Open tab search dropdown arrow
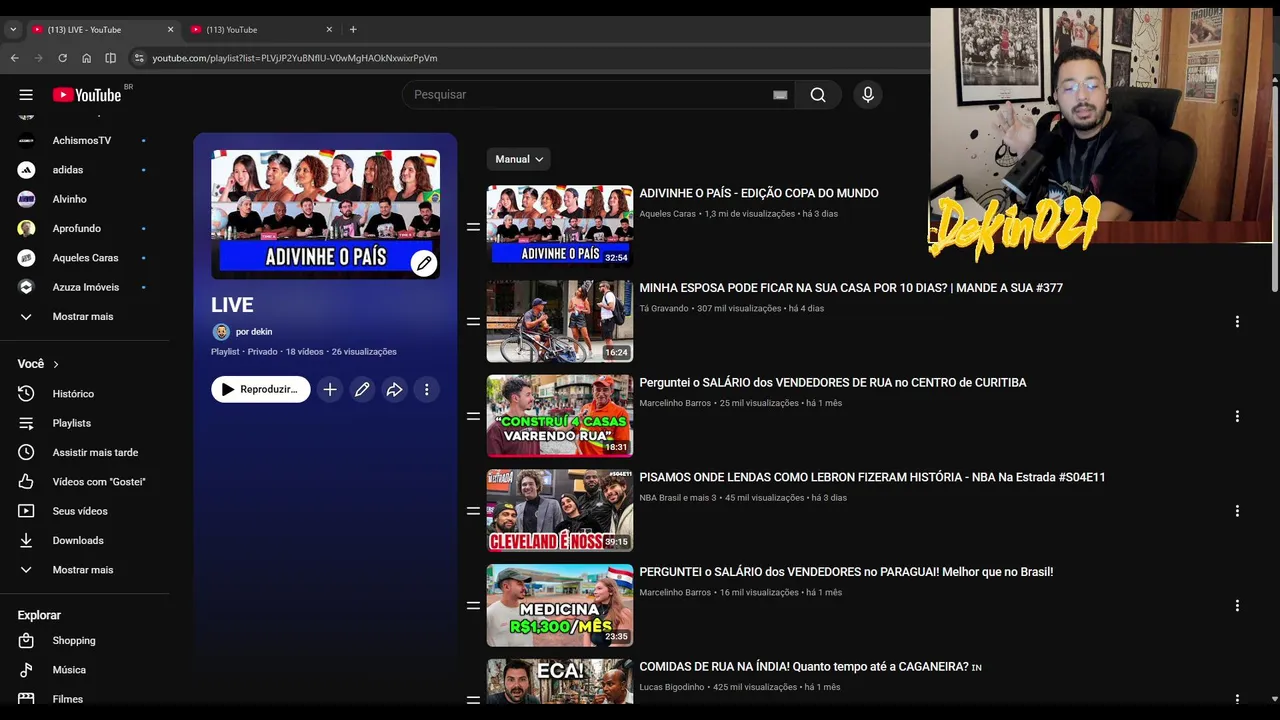The height and width of the screenshot is (720, 1280). pyautogui.click(x=13, y=30)
